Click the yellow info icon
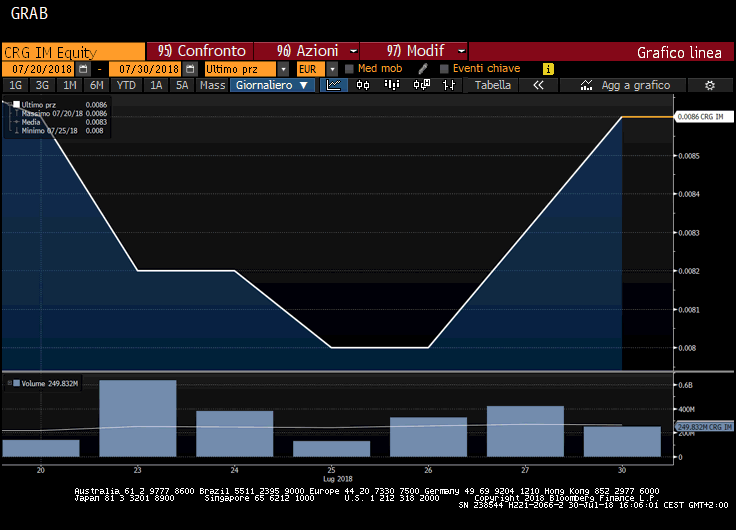736x530 pixels. click(547, 69)
